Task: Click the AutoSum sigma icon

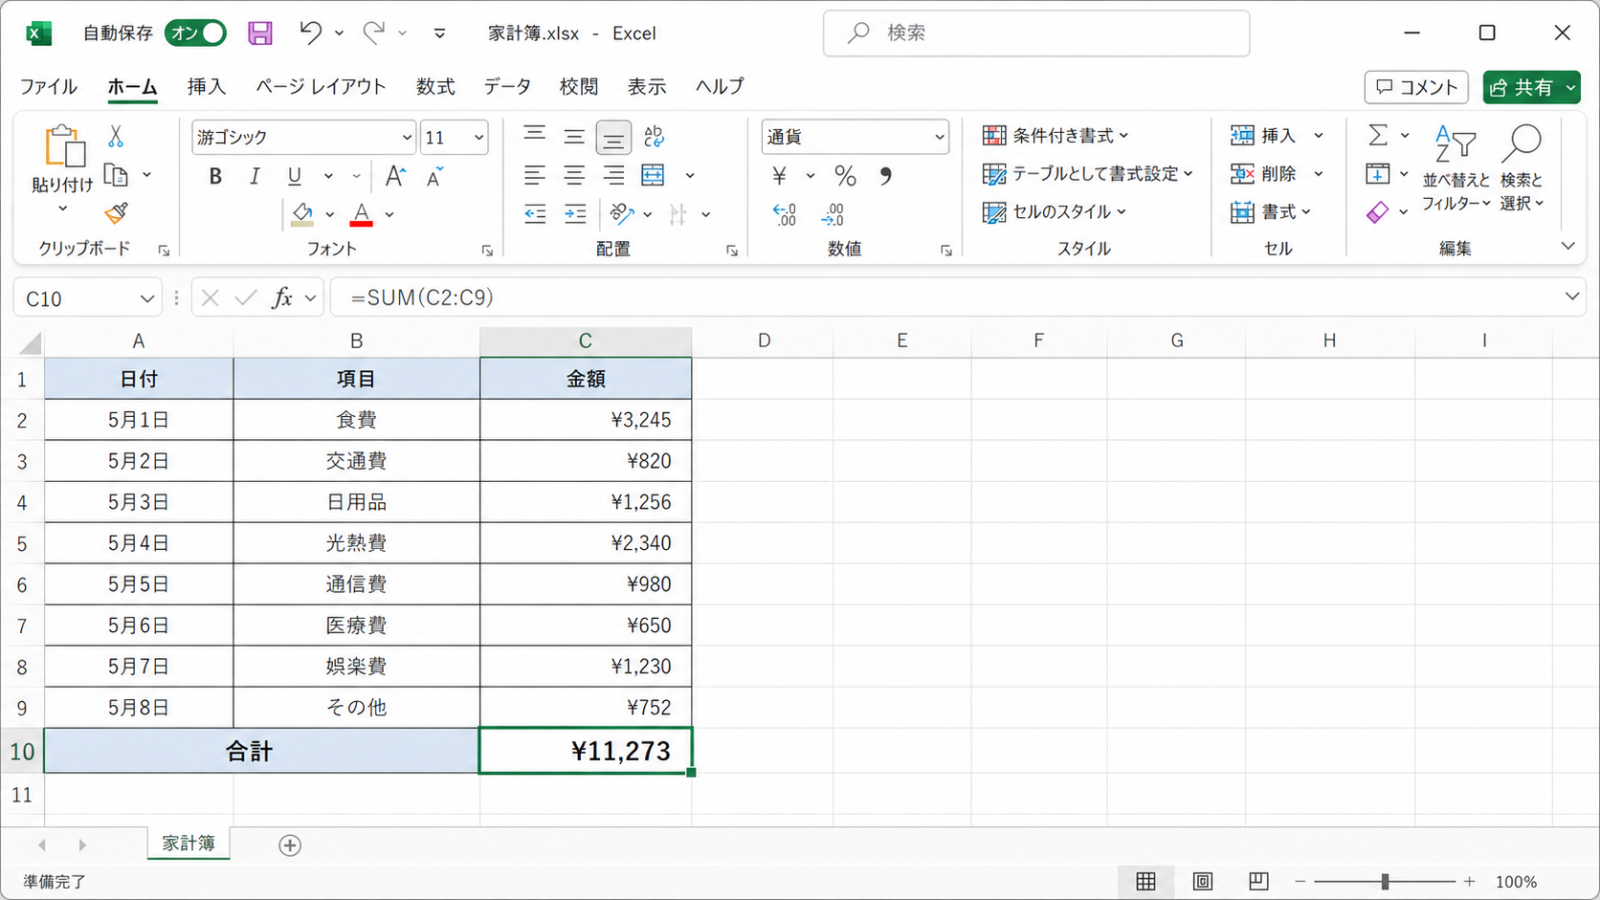Action: [1378, 135]
